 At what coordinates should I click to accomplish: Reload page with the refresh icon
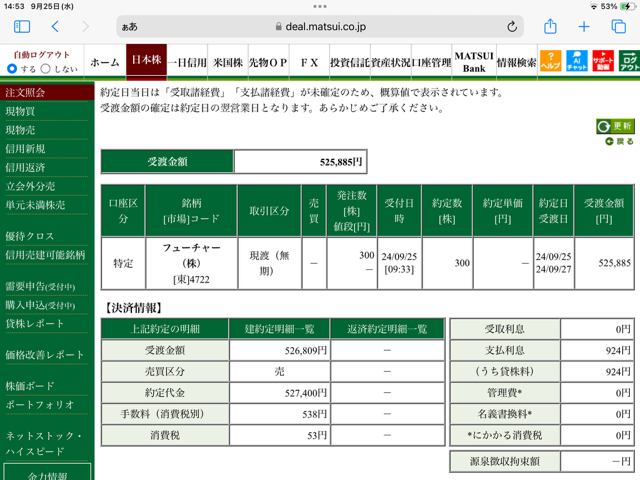click(512, 27)
